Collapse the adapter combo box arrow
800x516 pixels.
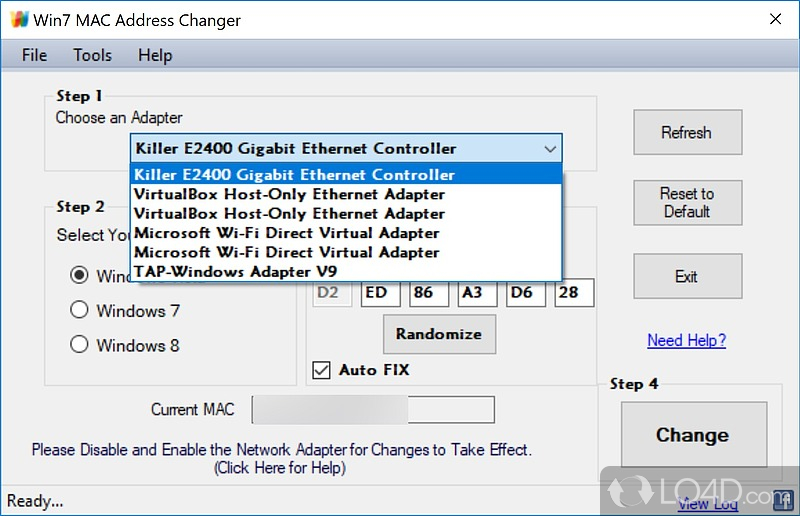click(x=549, y=149)
